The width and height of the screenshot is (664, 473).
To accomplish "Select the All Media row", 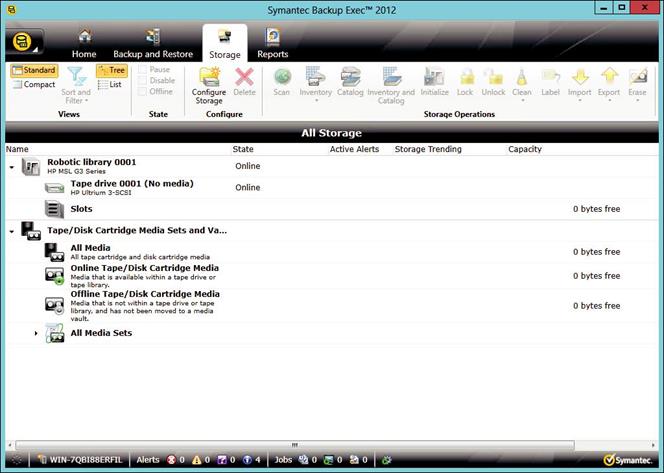I will coord(332,252).
